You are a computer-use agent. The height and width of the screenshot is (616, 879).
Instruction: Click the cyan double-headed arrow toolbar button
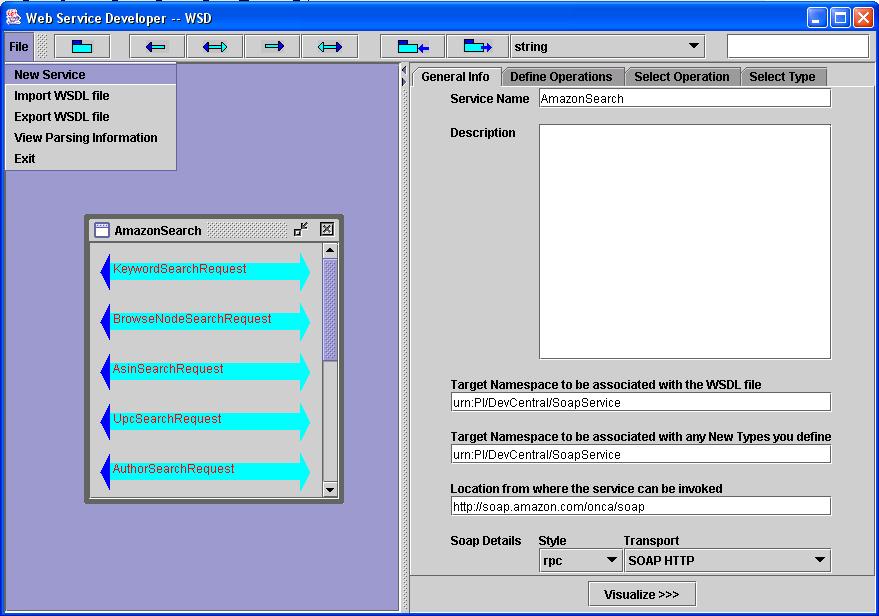330,47
